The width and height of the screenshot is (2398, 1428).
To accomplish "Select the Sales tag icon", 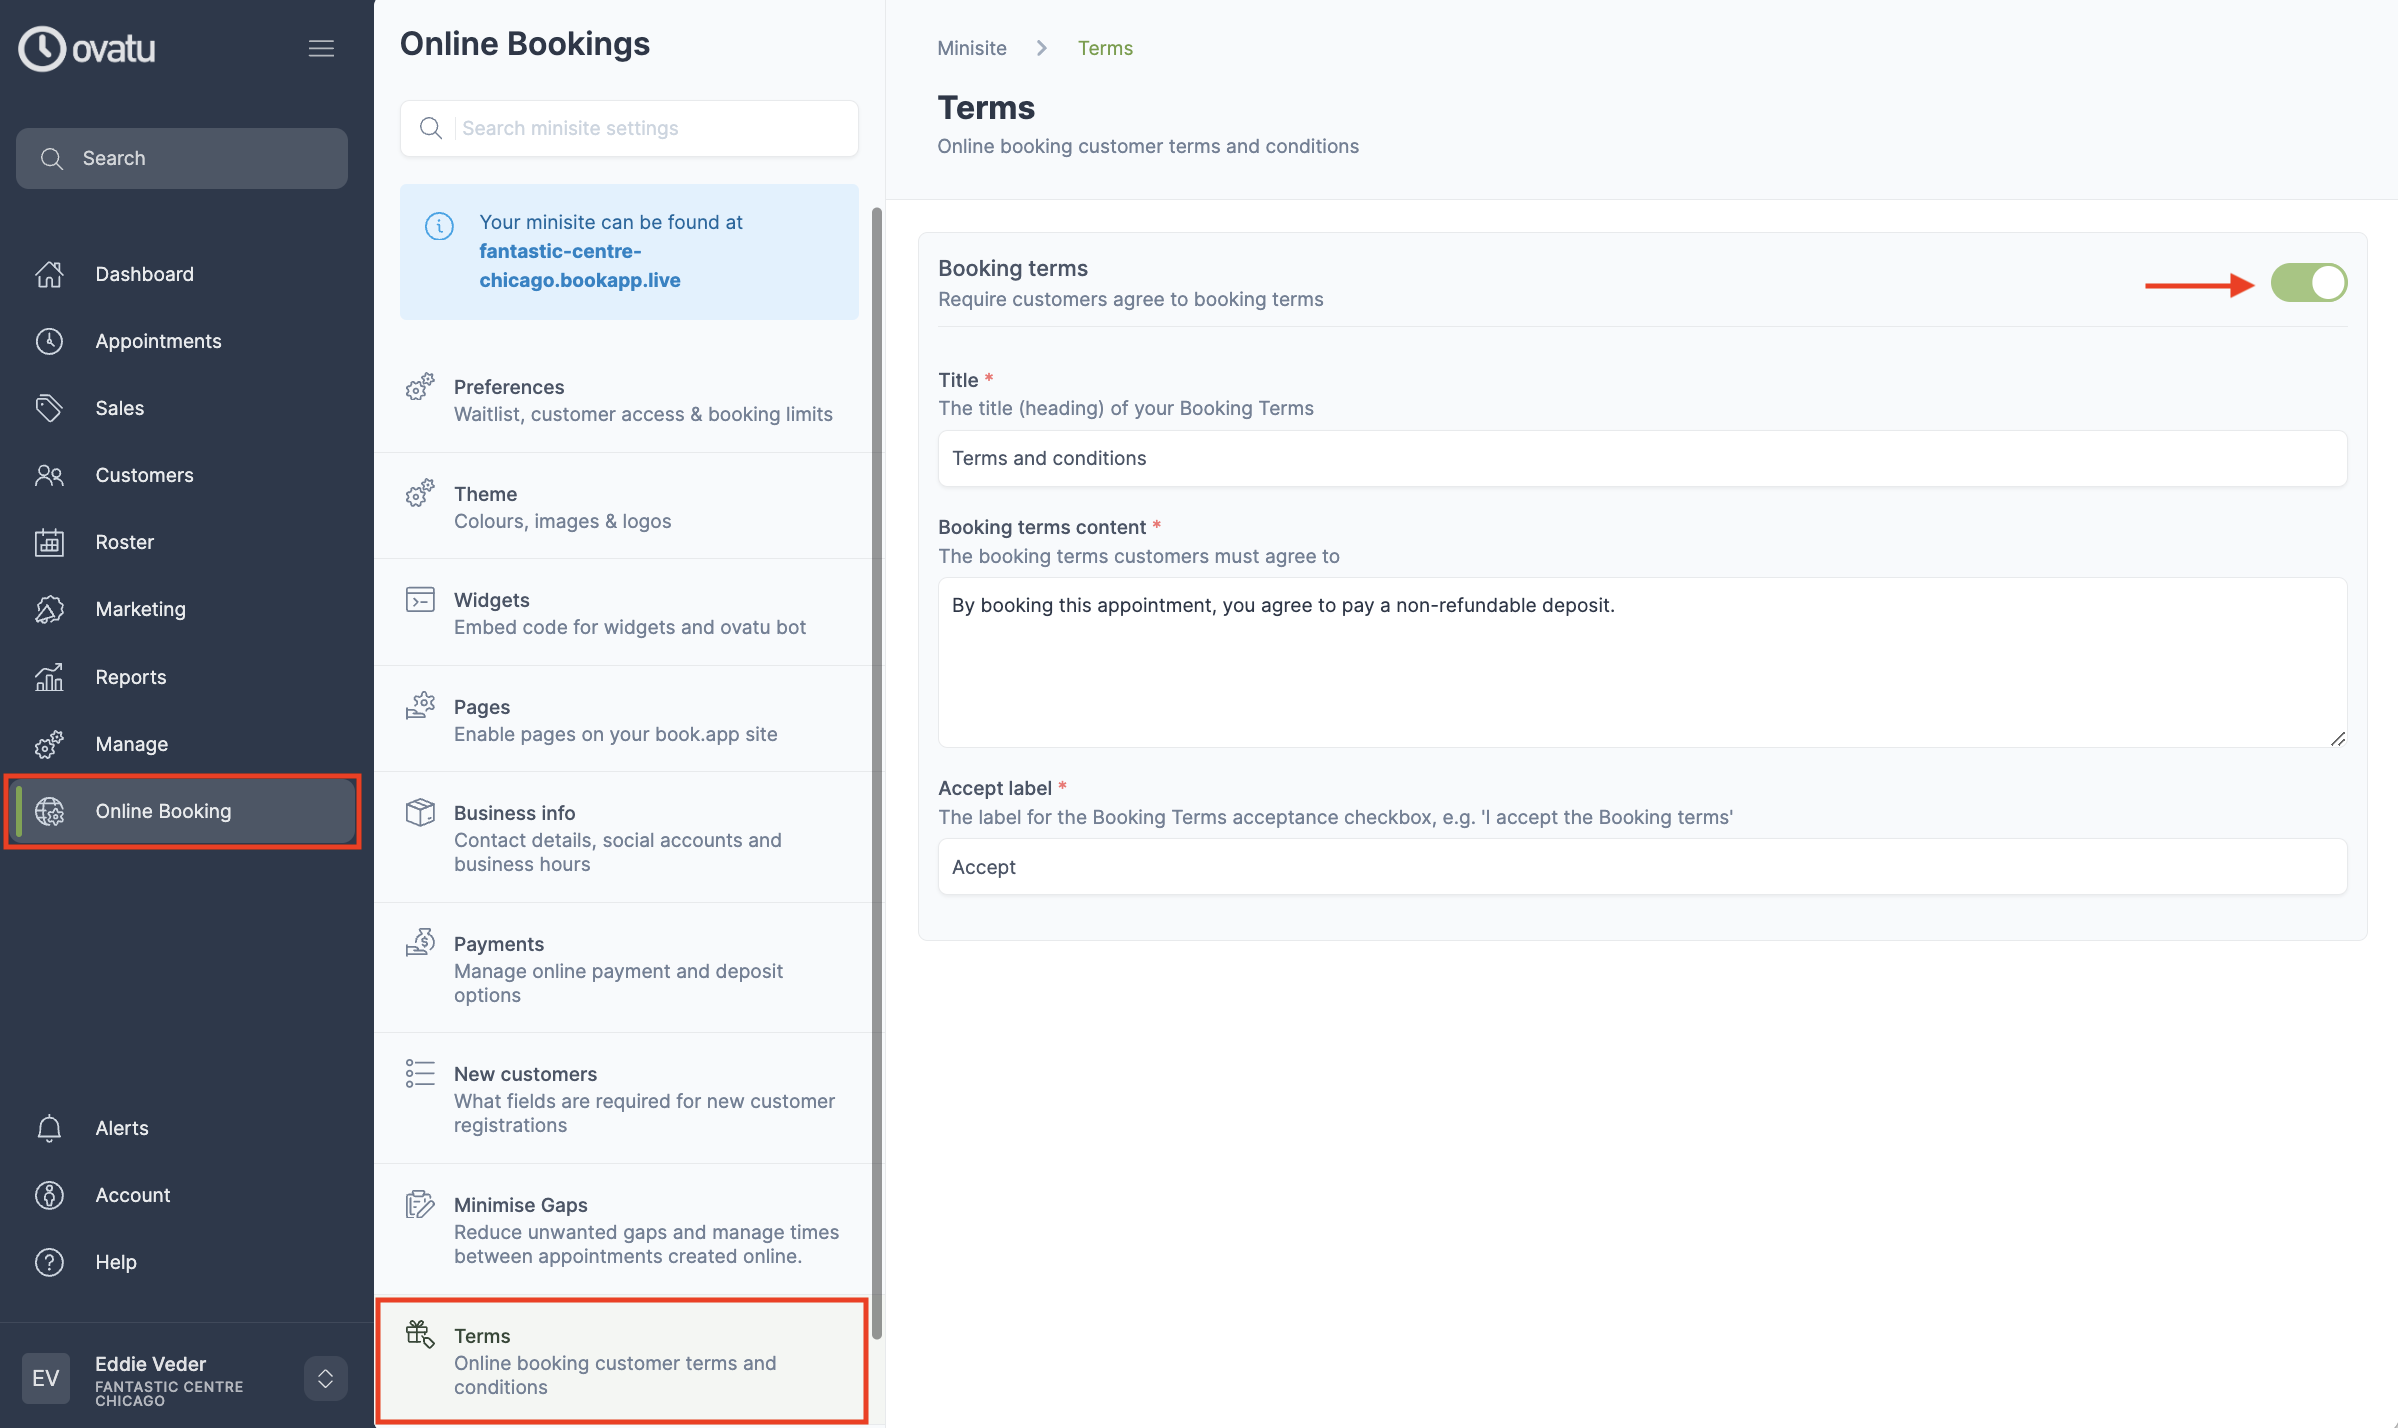I will [x=48, y=408].
